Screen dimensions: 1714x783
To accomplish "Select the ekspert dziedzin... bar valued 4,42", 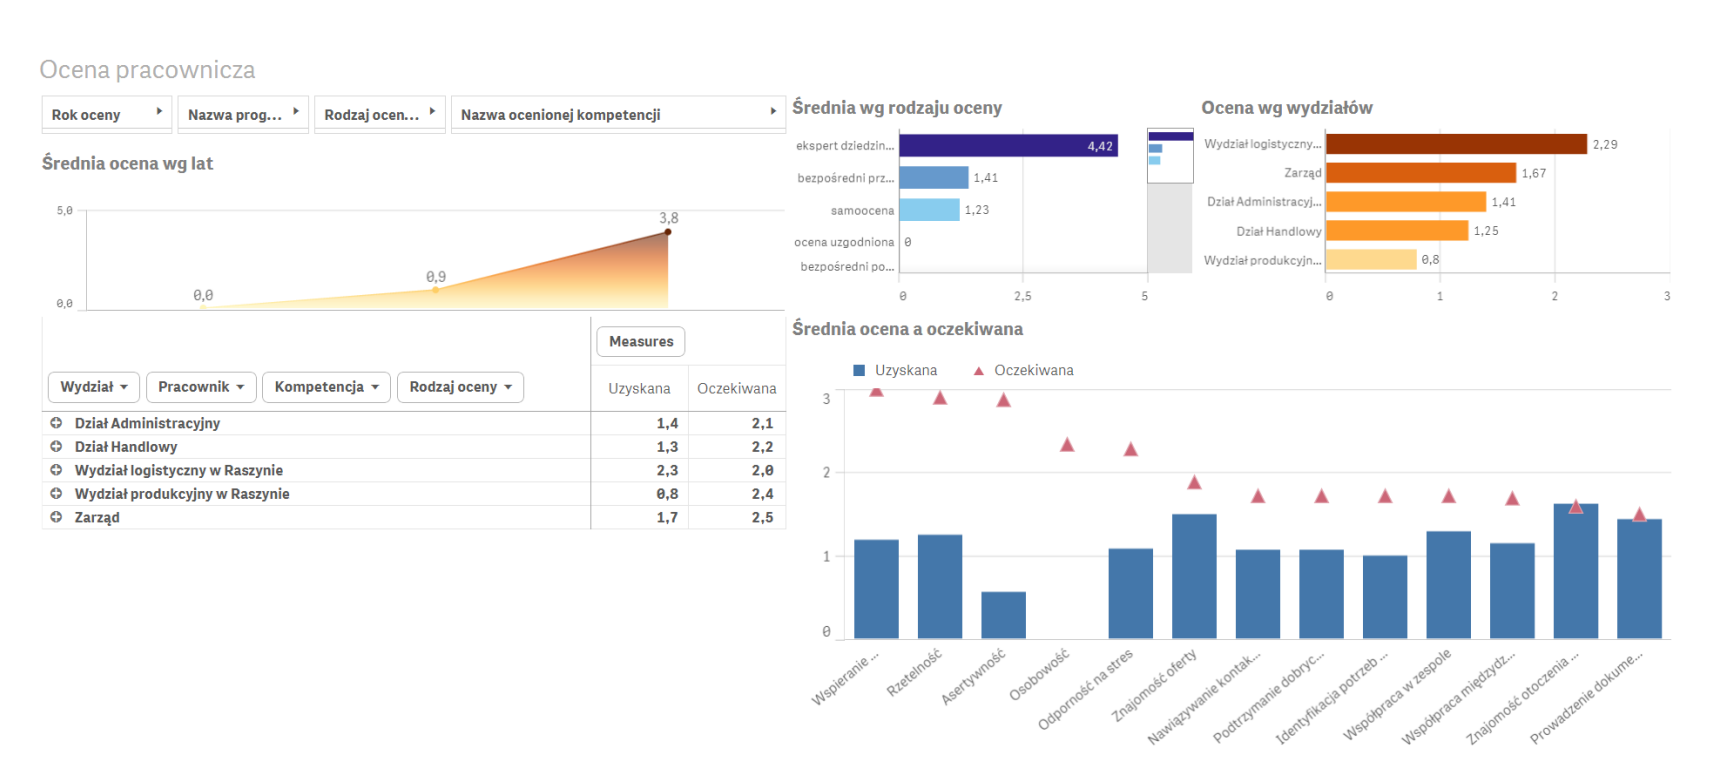I will (1007, 146).
